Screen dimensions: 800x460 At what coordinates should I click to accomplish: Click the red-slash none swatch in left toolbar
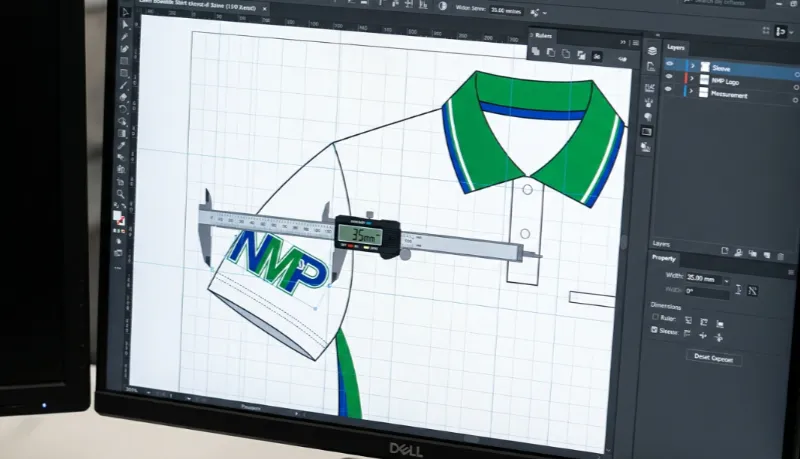point(121,221)
